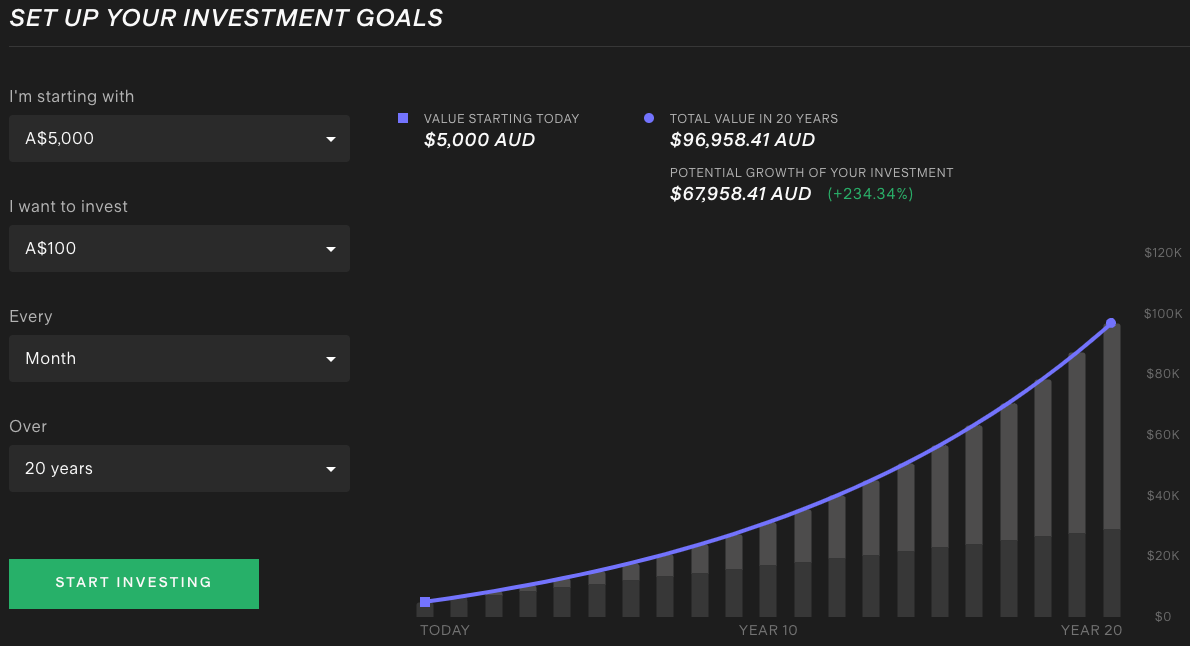Click the green +234.34% growth figure
1190x646 pixels.
869,193
